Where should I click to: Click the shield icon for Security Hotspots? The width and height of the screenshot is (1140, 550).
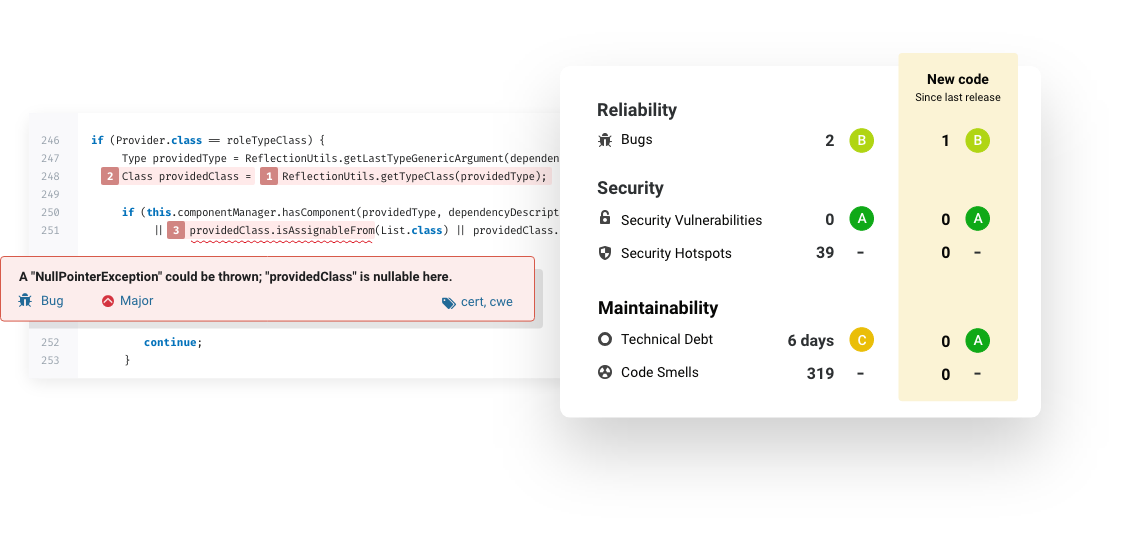click(604, 252)
